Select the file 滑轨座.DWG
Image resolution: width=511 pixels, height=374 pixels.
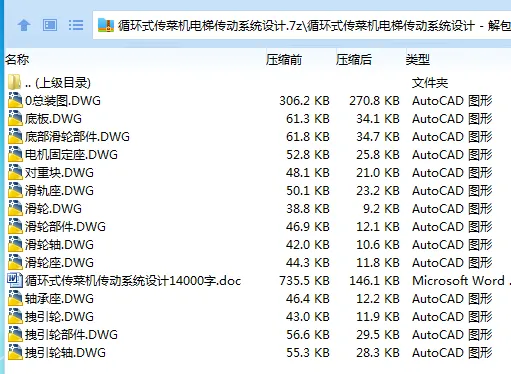(x=59, y=191)
